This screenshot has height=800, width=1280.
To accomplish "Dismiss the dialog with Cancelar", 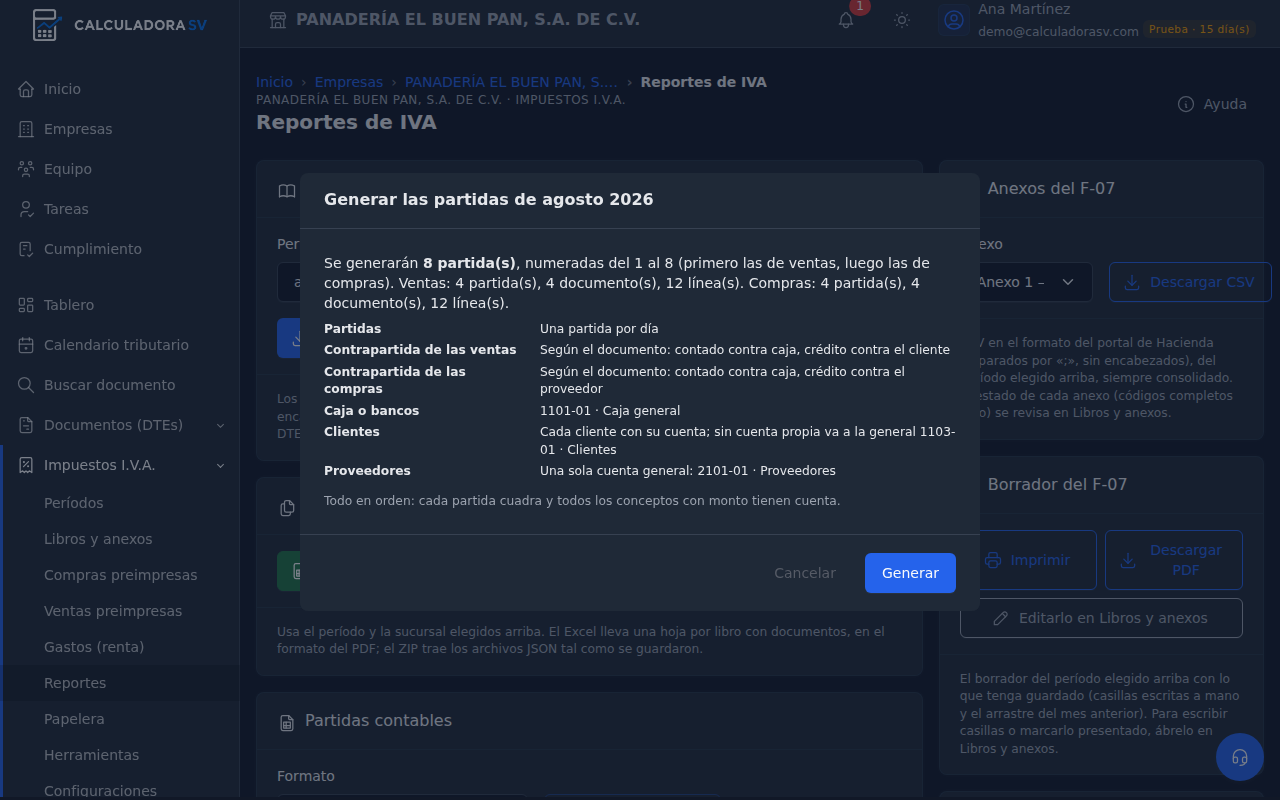I will coord(805,573).
